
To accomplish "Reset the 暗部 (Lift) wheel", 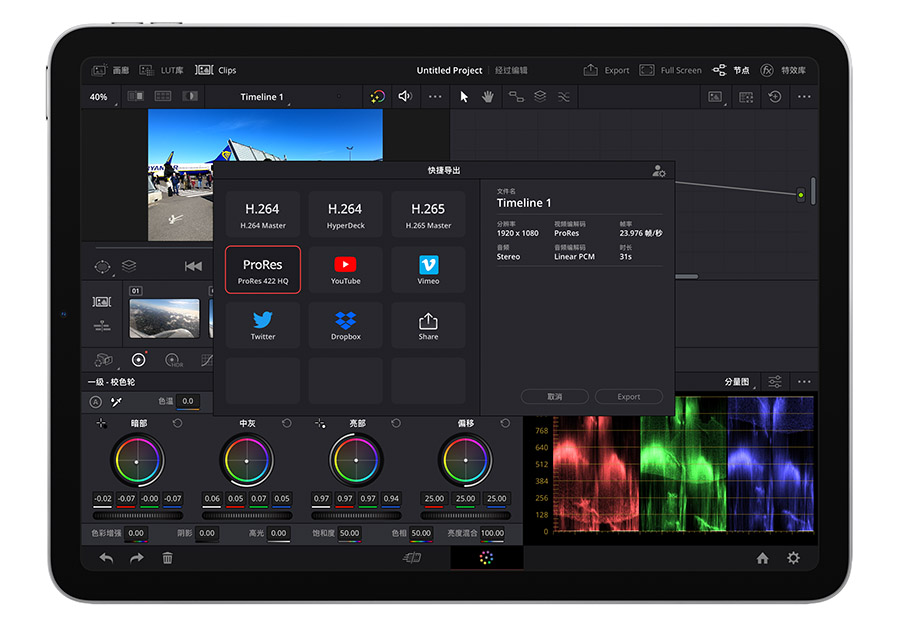I will [177, 423].
